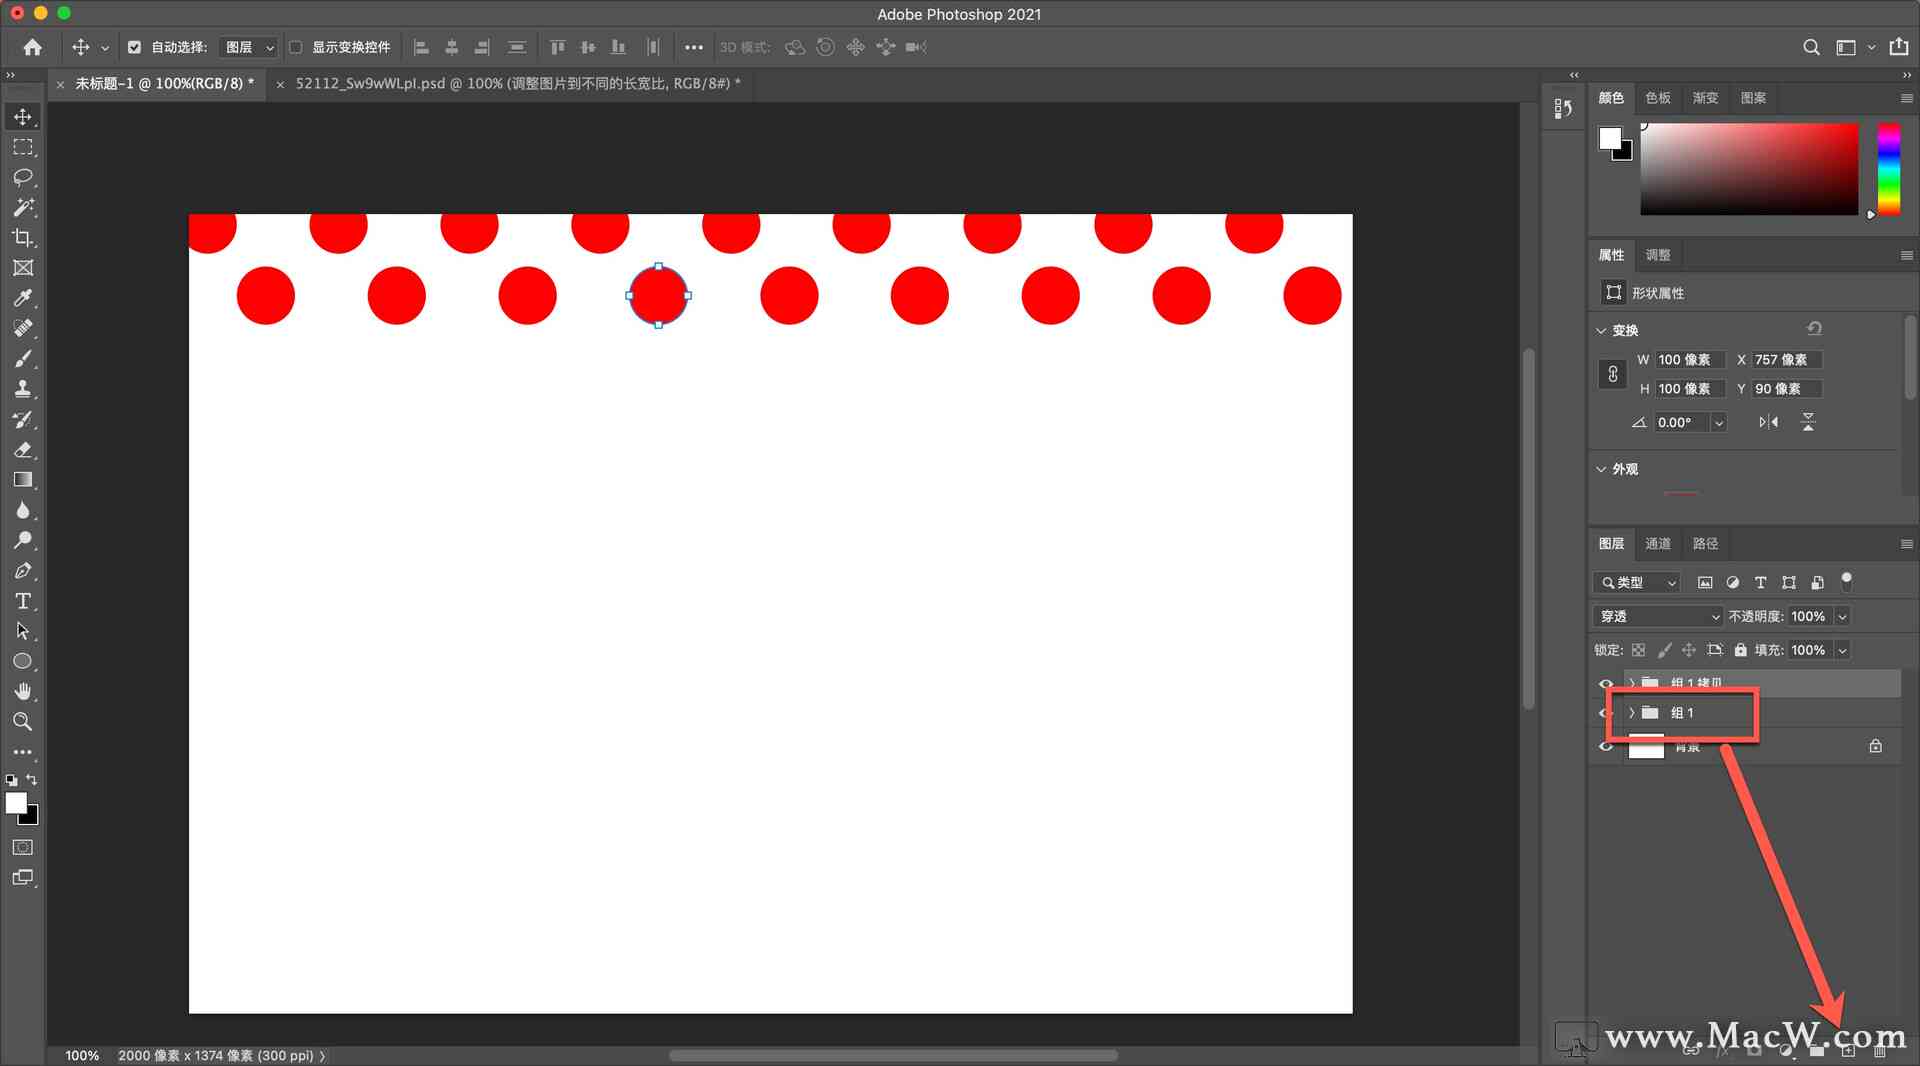Select the Move tool in toolbar
Screen dimensions: 1920x1066
coord(23,117)
